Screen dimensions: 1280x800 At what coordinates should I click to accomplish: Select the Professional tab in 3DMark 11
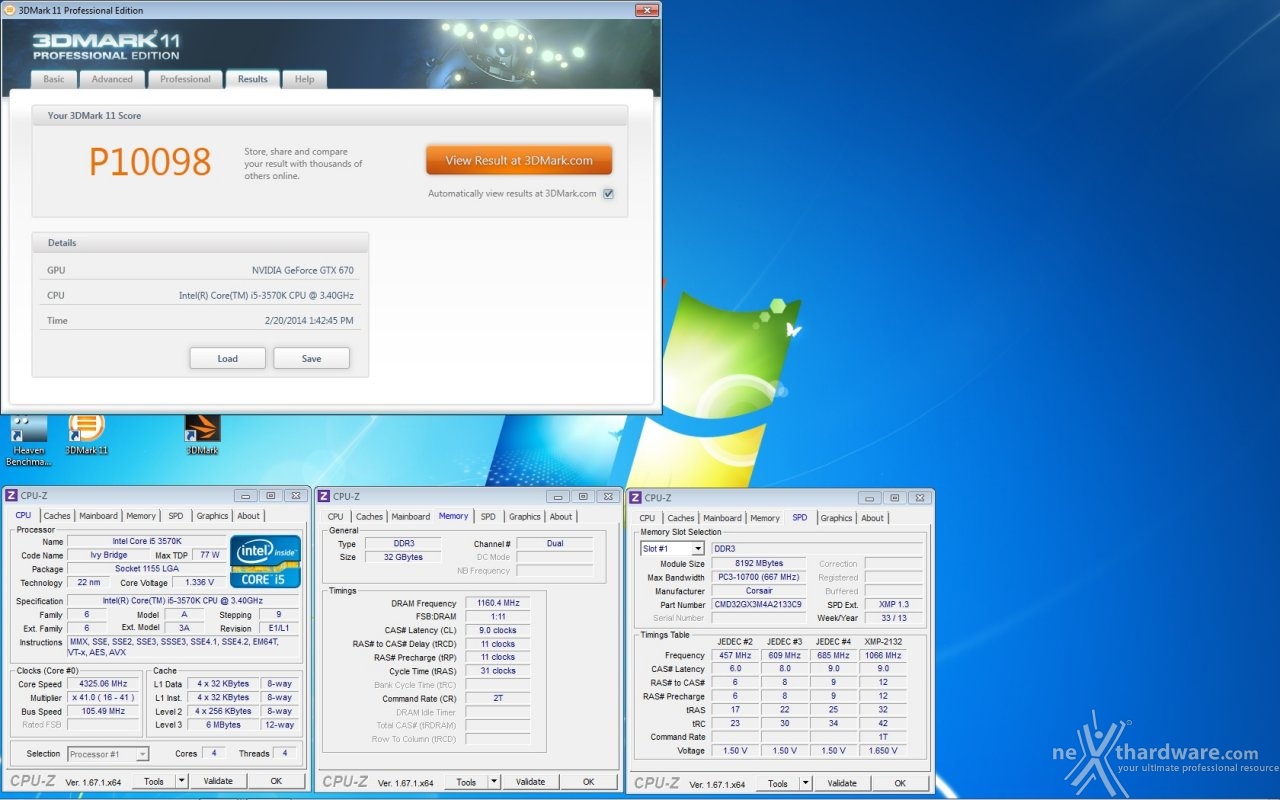[x=185, y=79]
